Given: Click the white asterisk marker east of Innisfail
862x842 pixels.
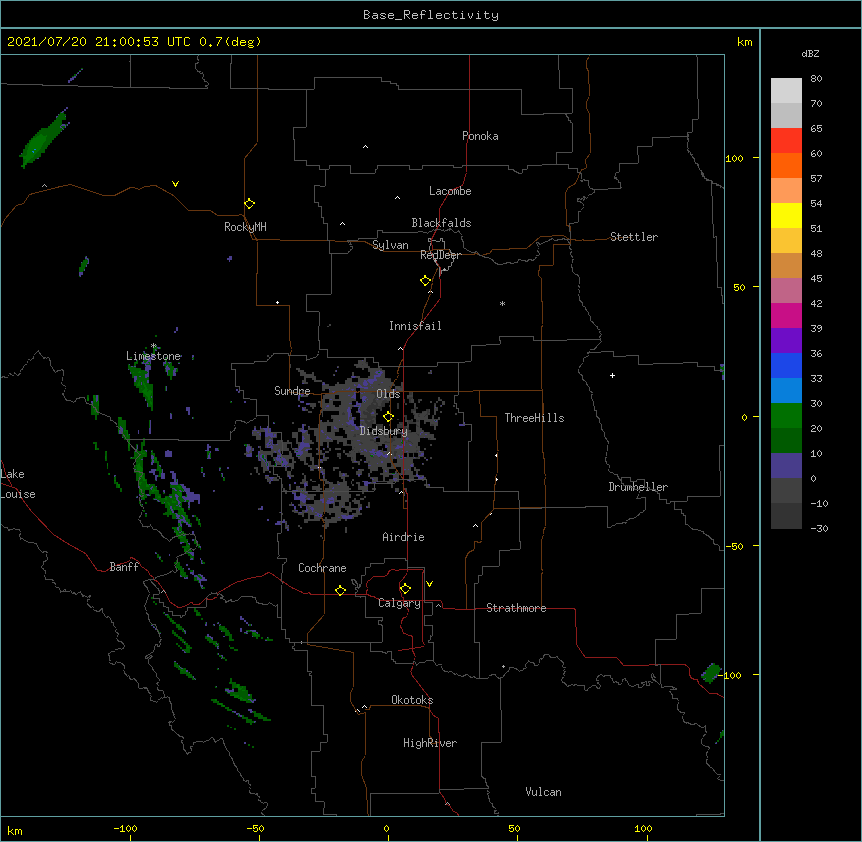Looking at the screenshot, I should click(502, 303).
